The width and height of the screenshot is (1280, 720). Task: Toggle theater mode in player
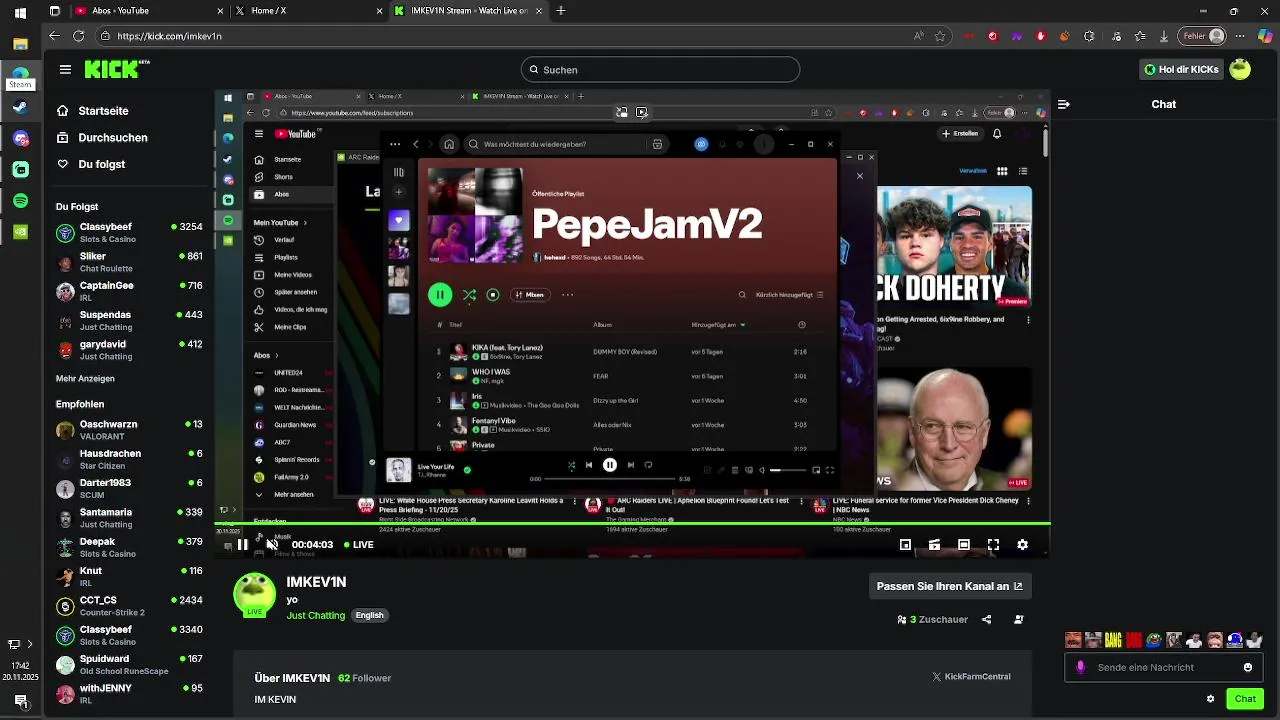pyautogui.click(x=963, y=545)
